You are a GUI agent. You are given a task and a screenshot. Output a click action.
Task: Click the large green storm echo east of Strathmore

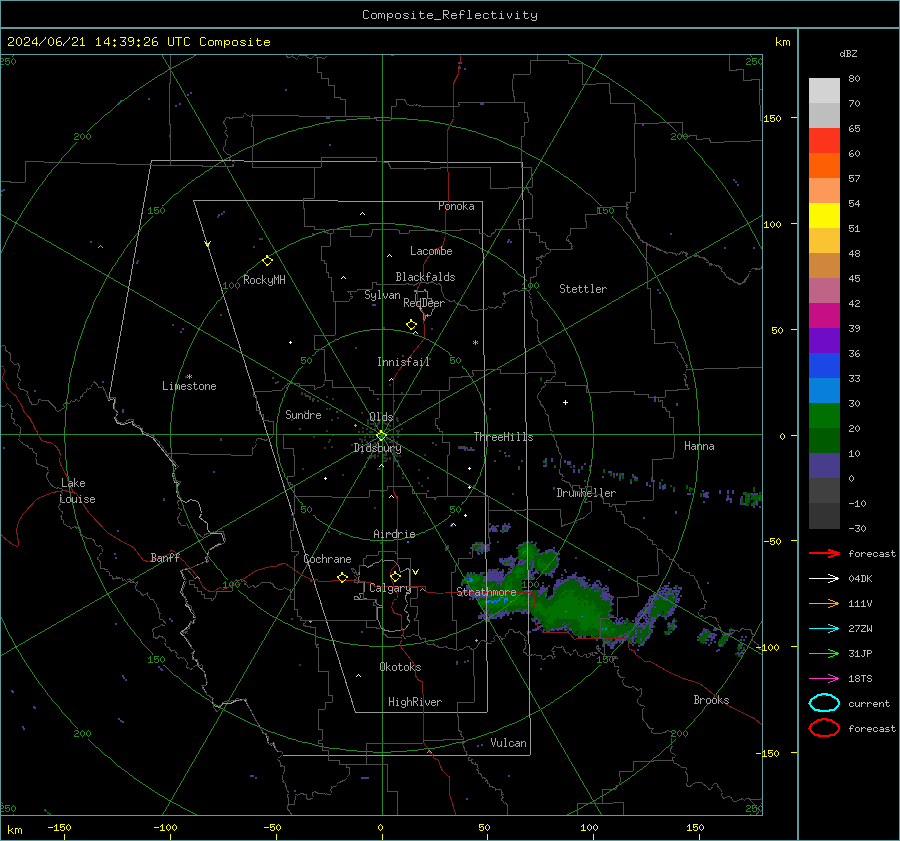574,606
